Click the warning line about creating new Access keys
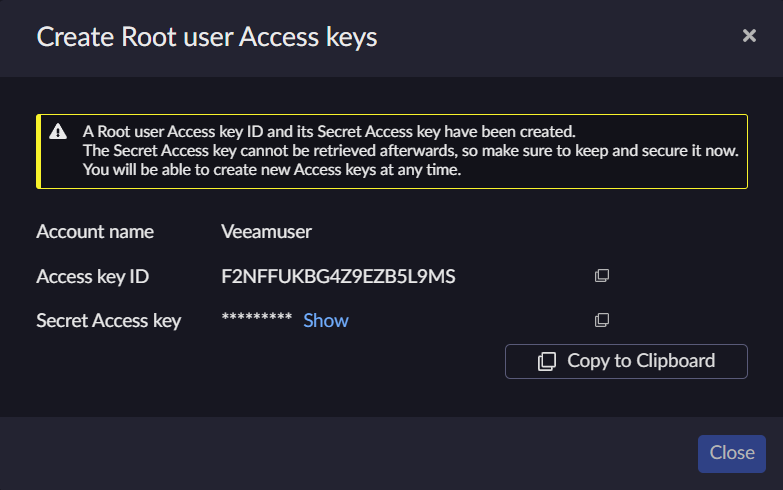 point(272,170)
